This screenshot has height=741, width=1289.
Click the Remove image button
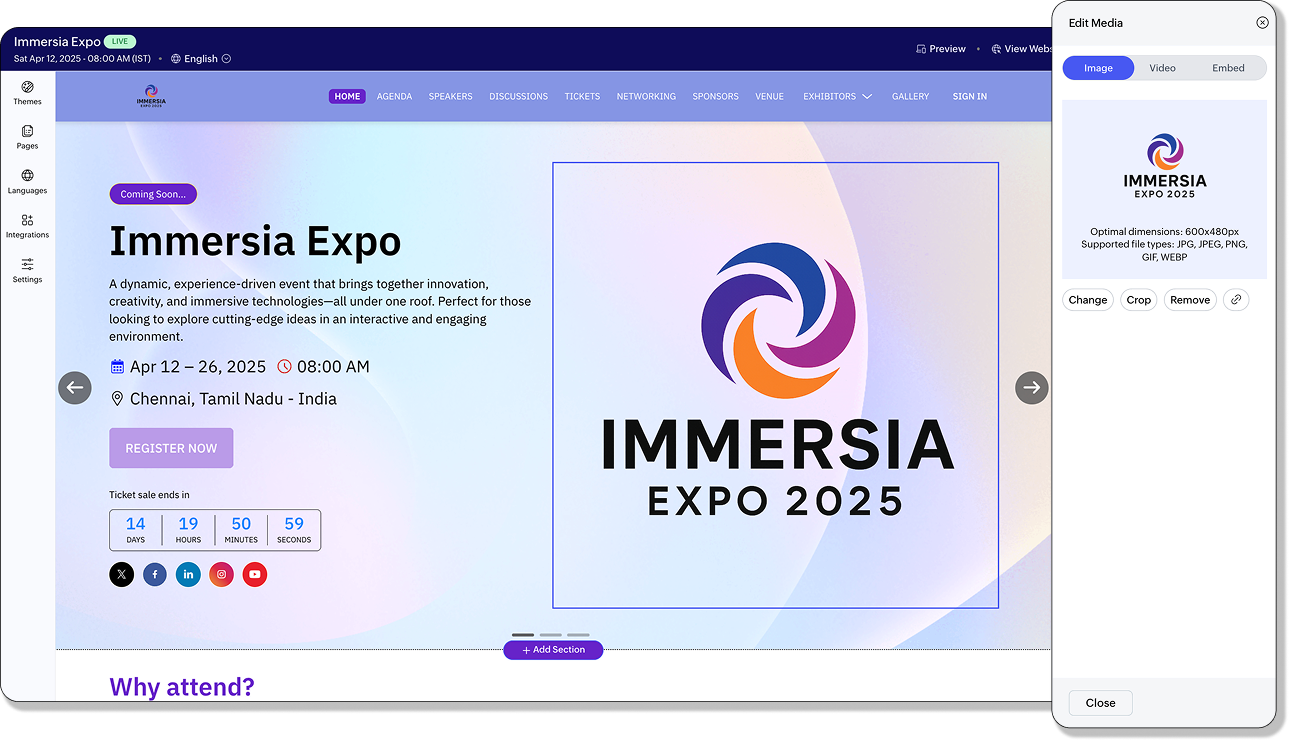(x=1190, y=300)
